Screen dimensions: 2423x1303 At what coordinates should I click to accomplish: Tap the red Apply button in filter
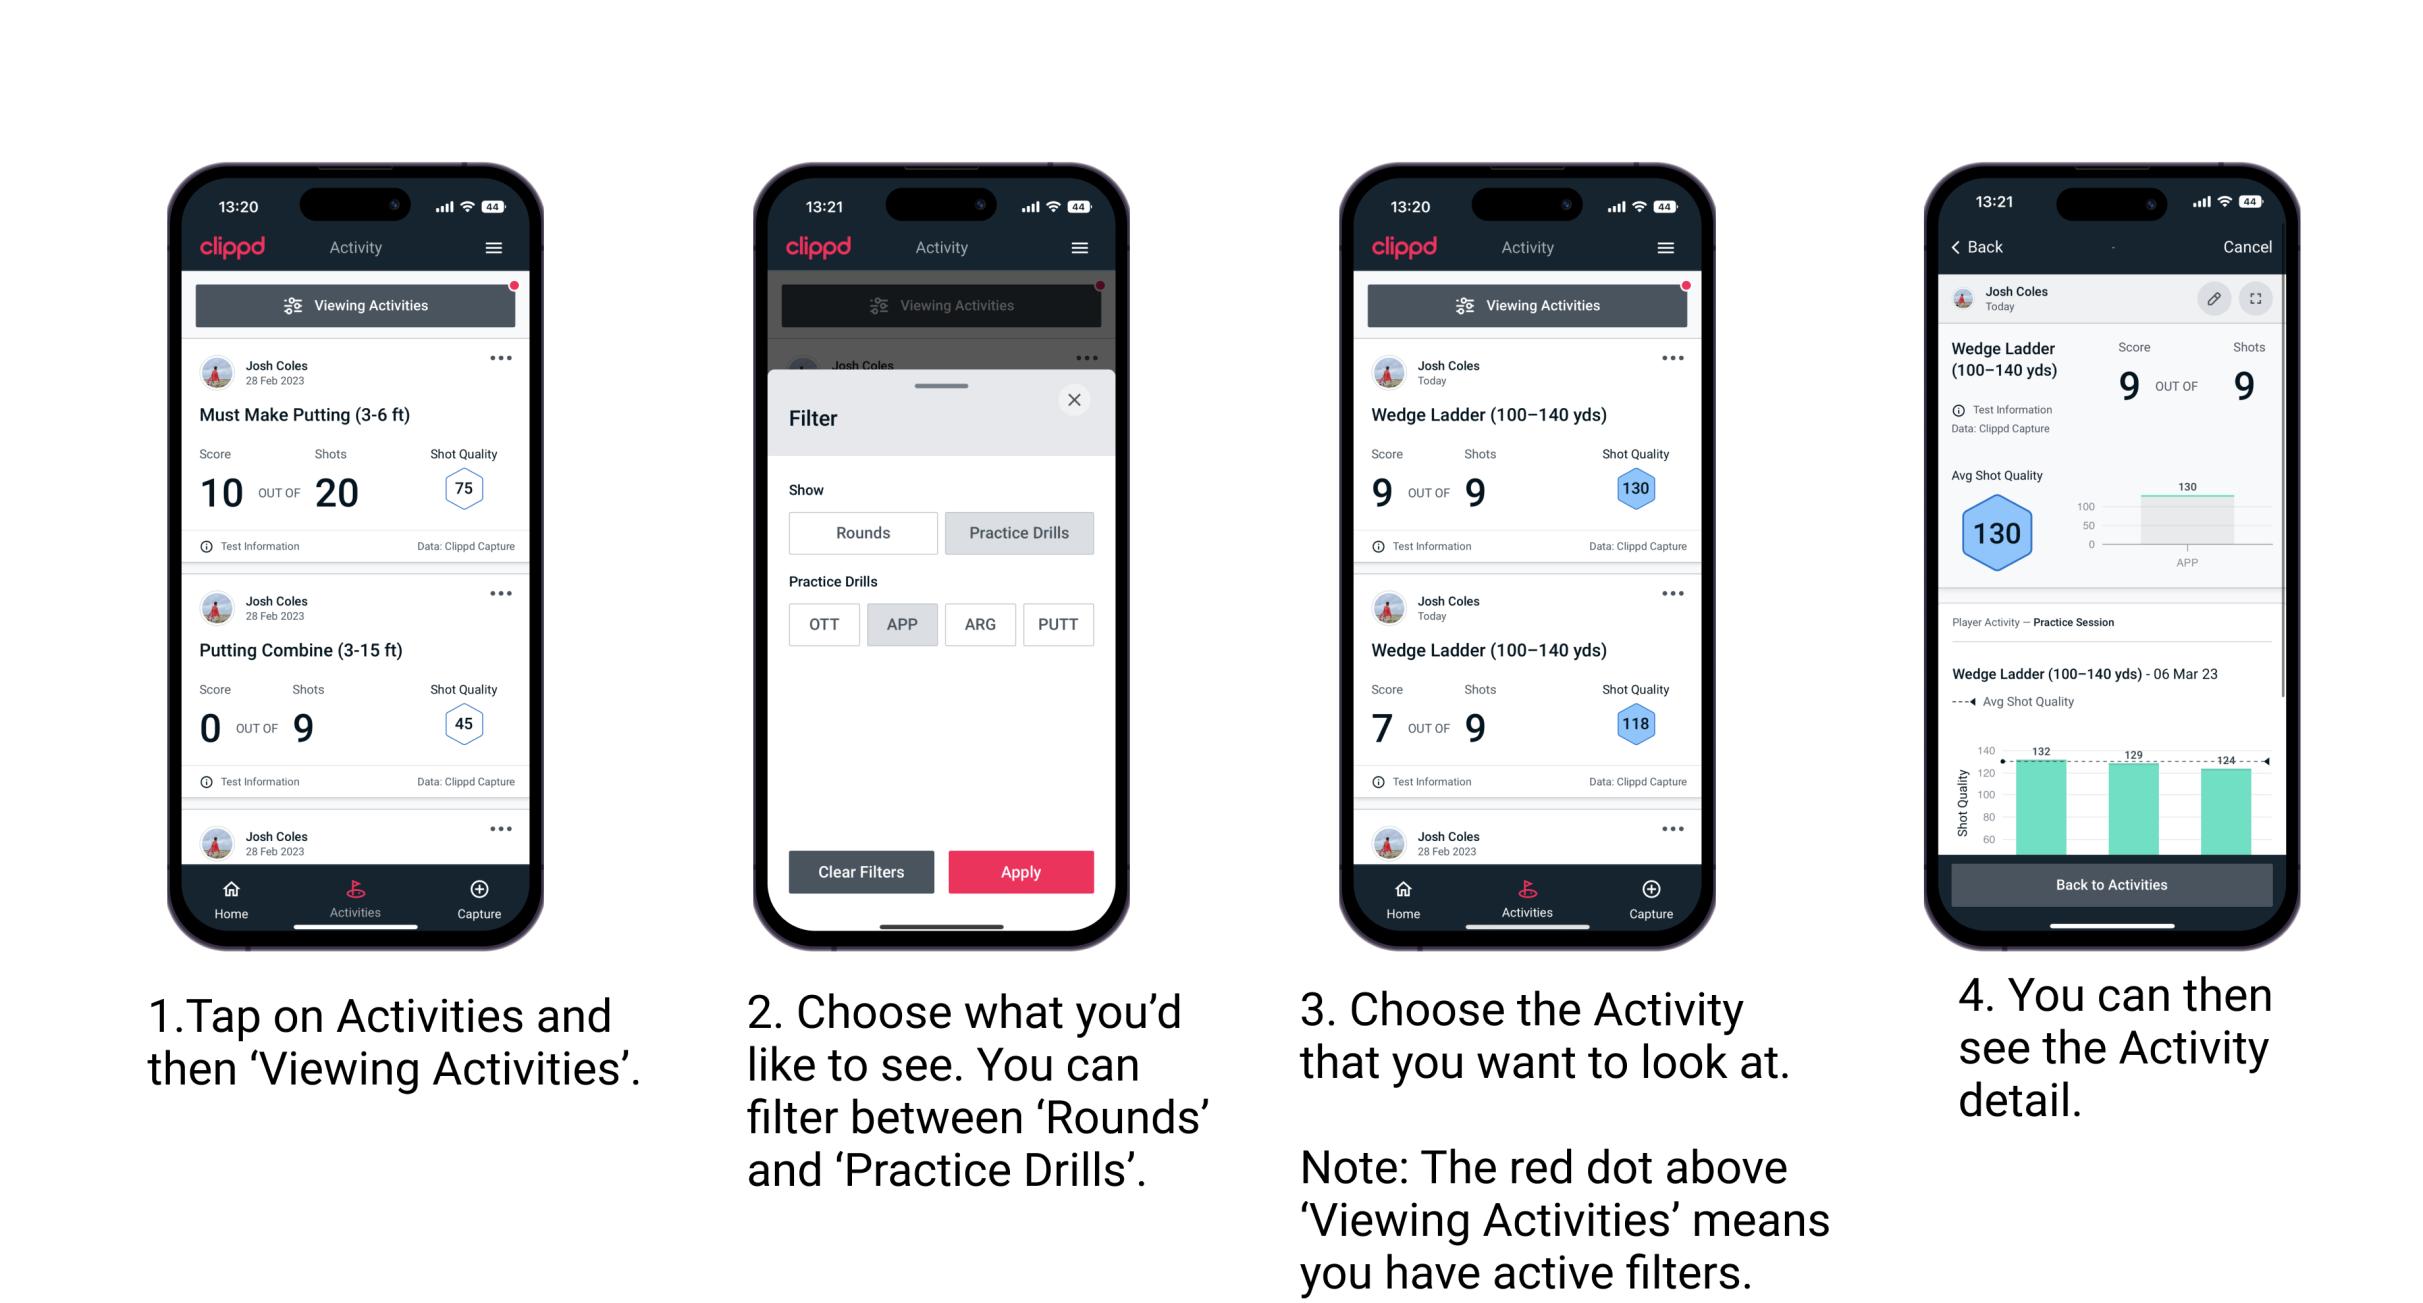pos(1021,870)
